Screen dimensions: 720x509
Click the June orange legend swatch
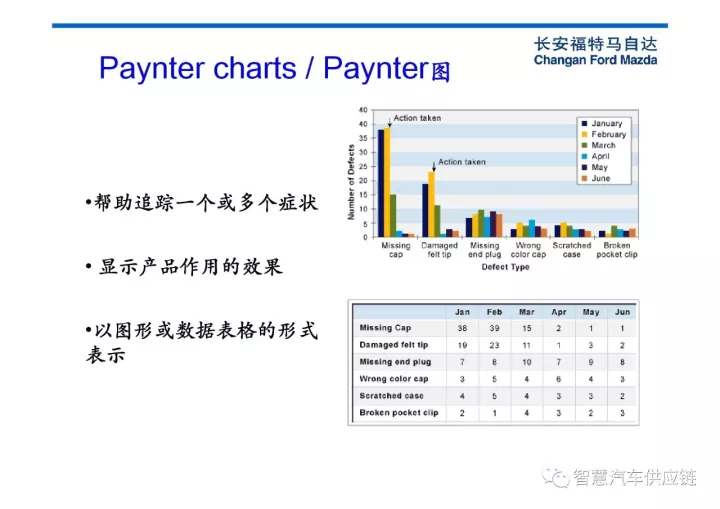pyautogui.click(x=584, y=179)
